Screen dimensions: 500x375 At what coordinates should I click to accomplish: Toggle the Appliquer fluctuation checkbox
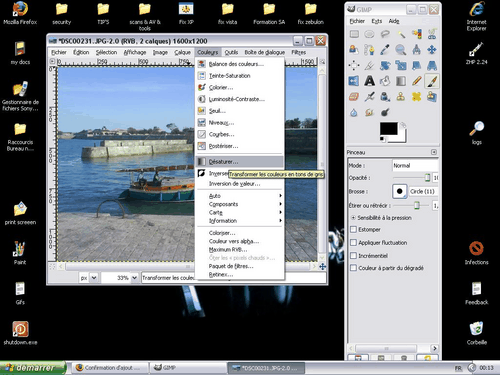354,242
